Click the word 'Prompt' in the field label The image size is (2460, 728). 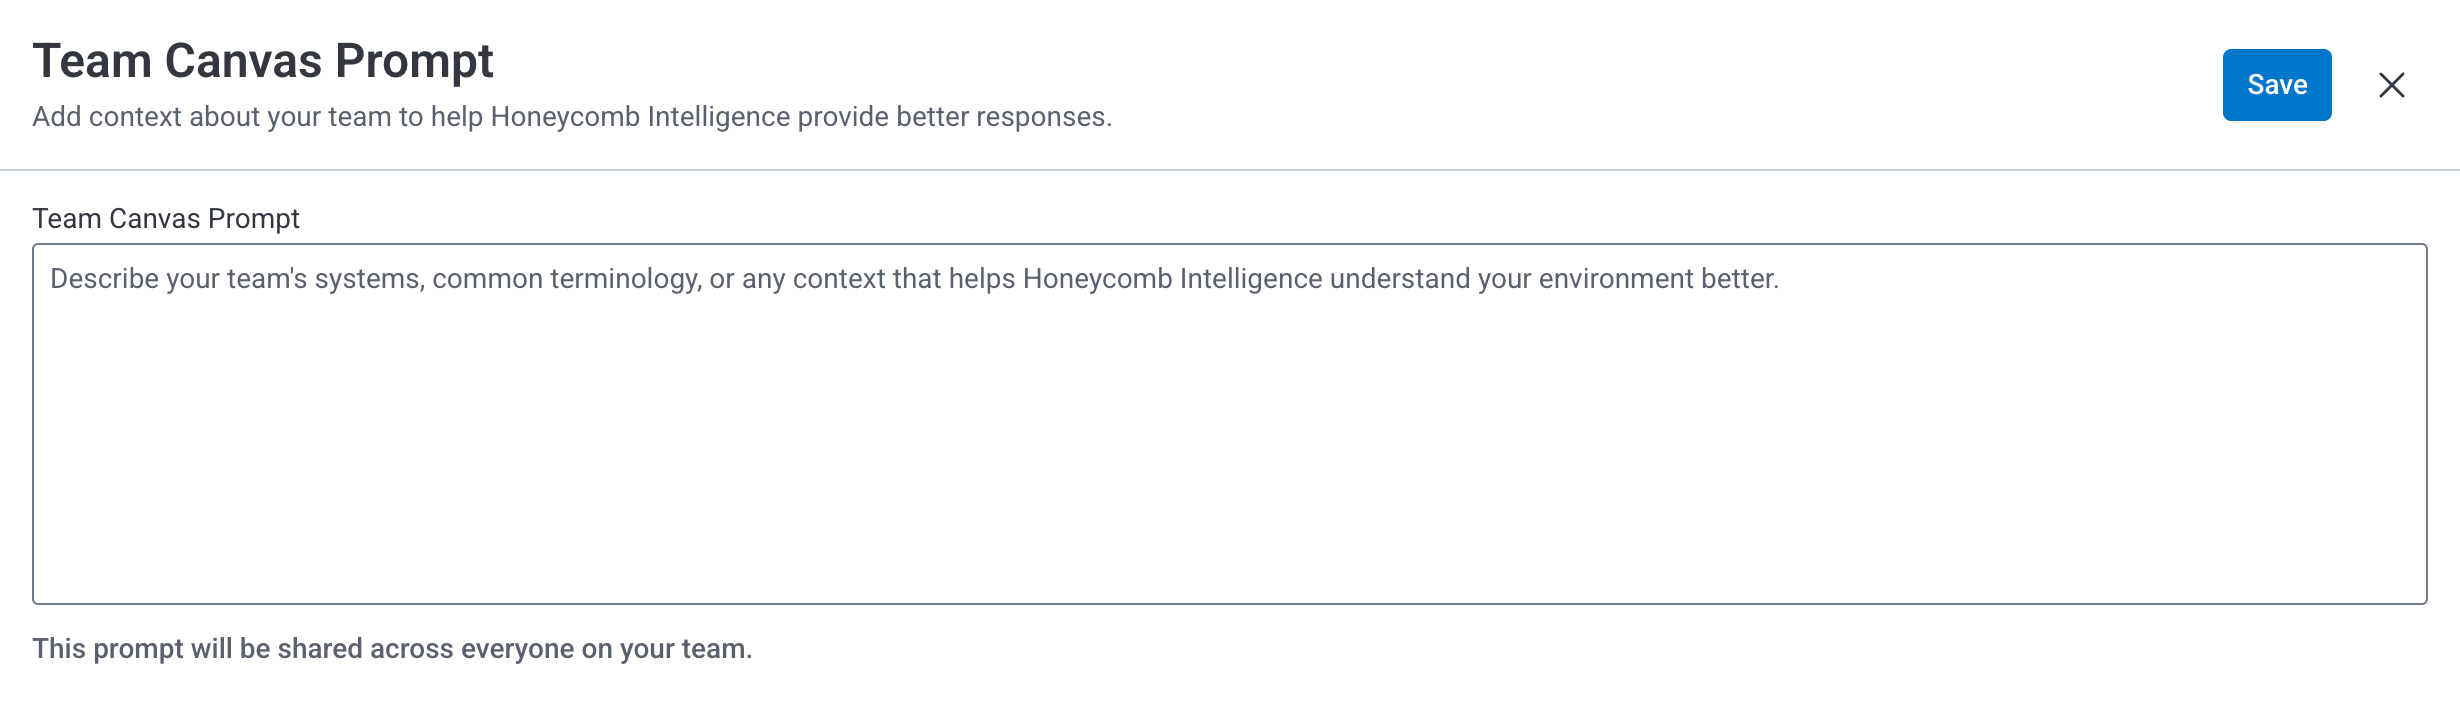[253, 218]
